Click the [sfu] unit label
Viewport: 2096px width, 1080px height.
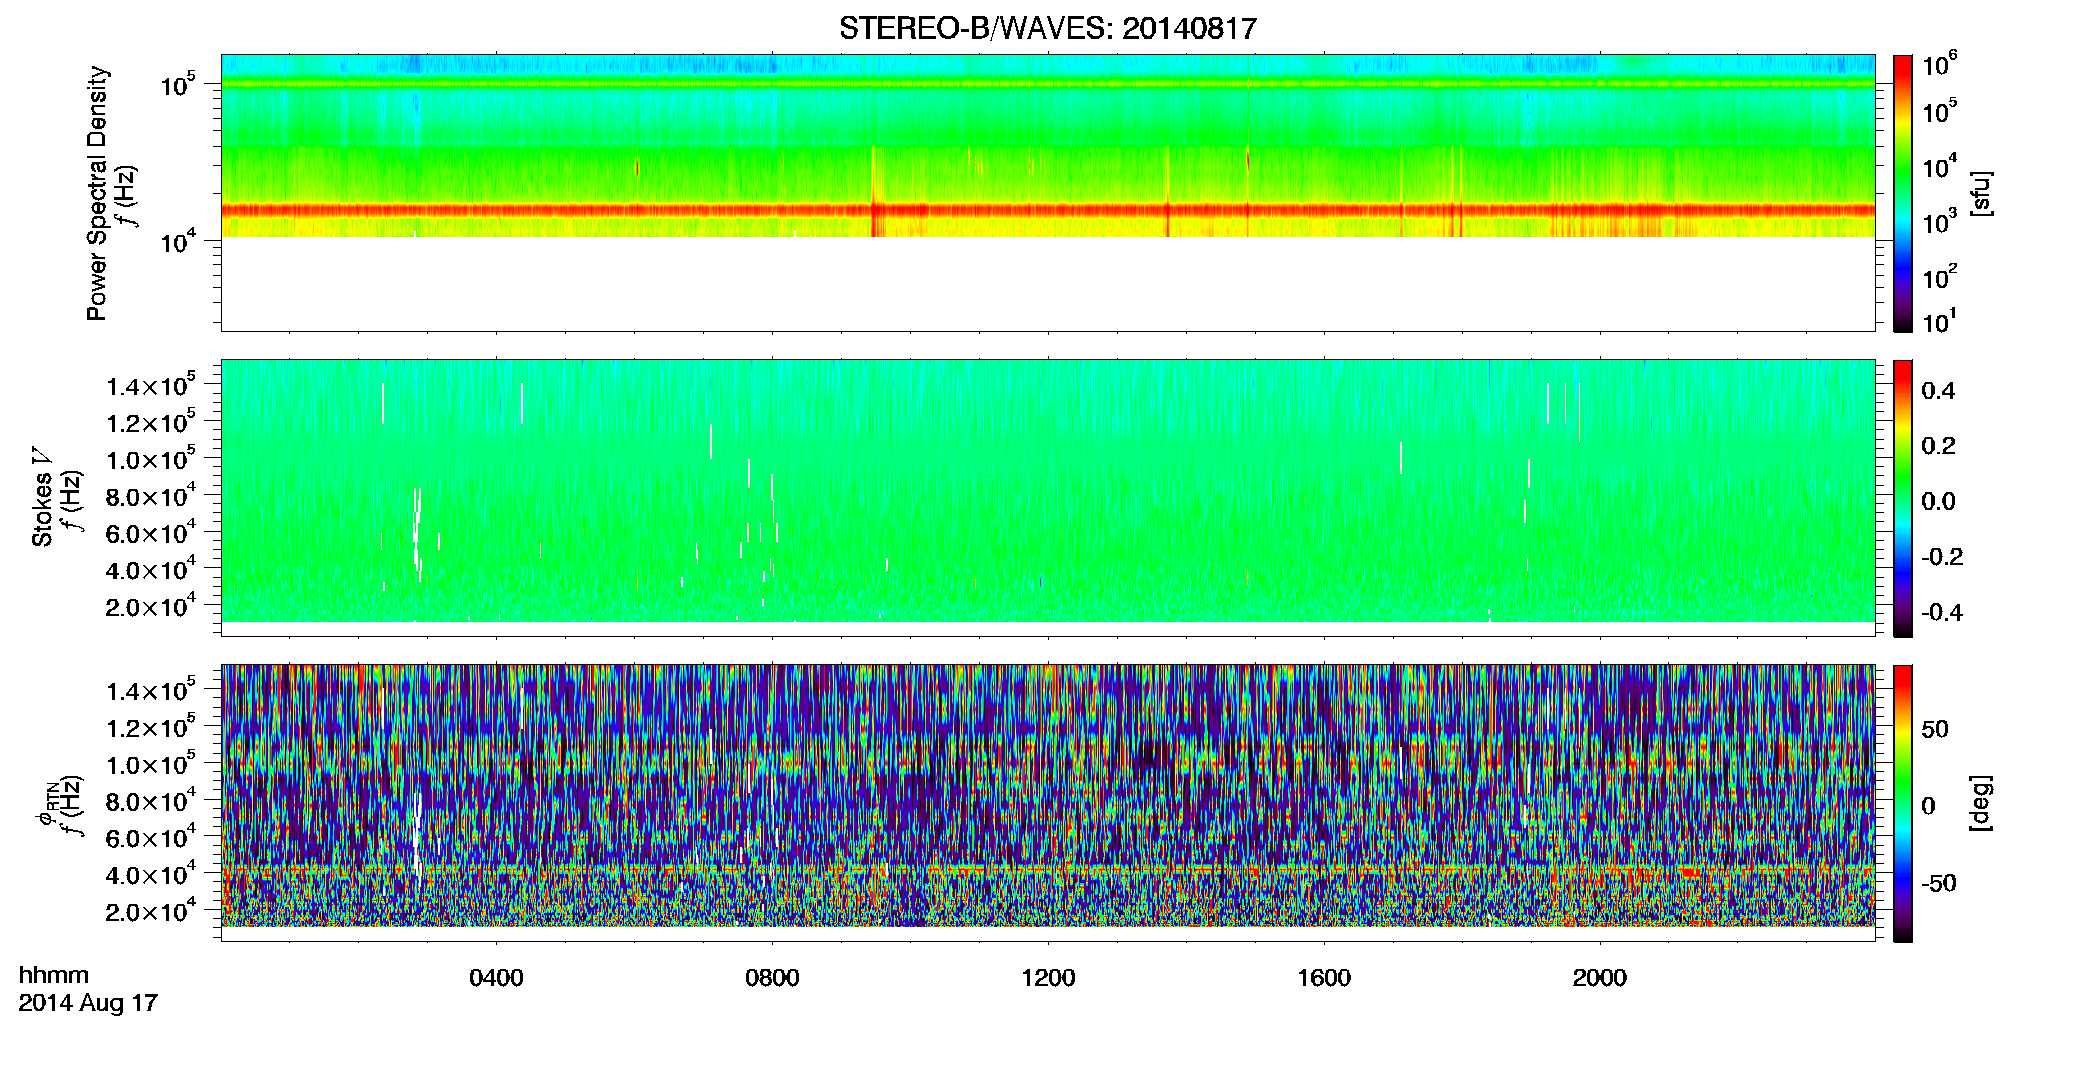1981,193
